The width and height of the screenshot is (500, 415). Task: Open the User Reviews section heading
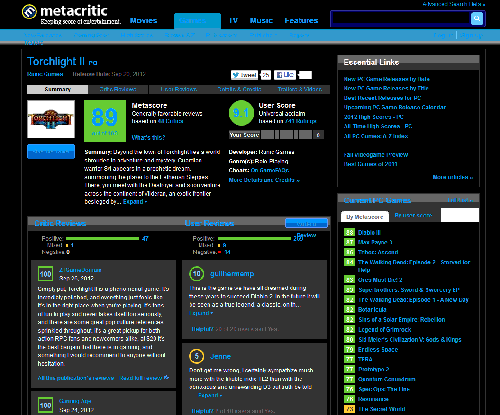click(x=209, y=223)
